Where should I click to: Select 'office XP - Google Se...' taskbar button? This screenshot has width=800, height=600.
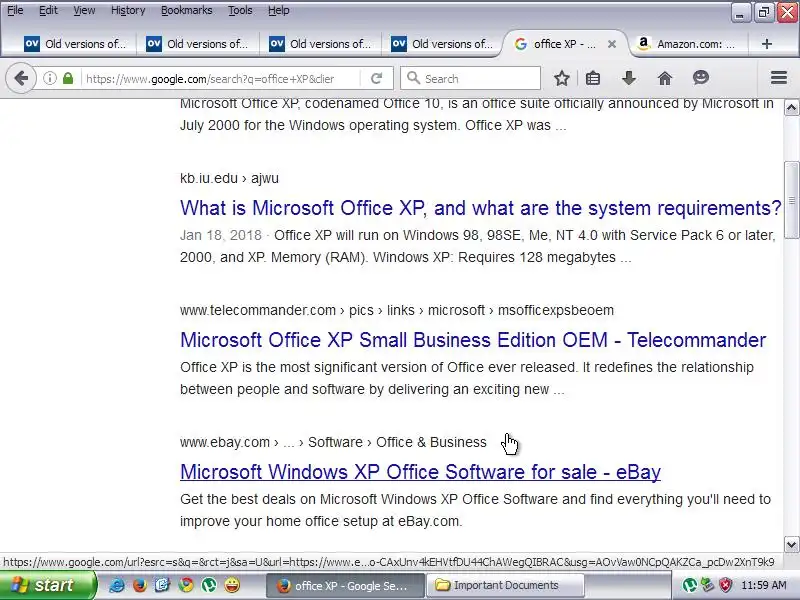click(345, 585)
